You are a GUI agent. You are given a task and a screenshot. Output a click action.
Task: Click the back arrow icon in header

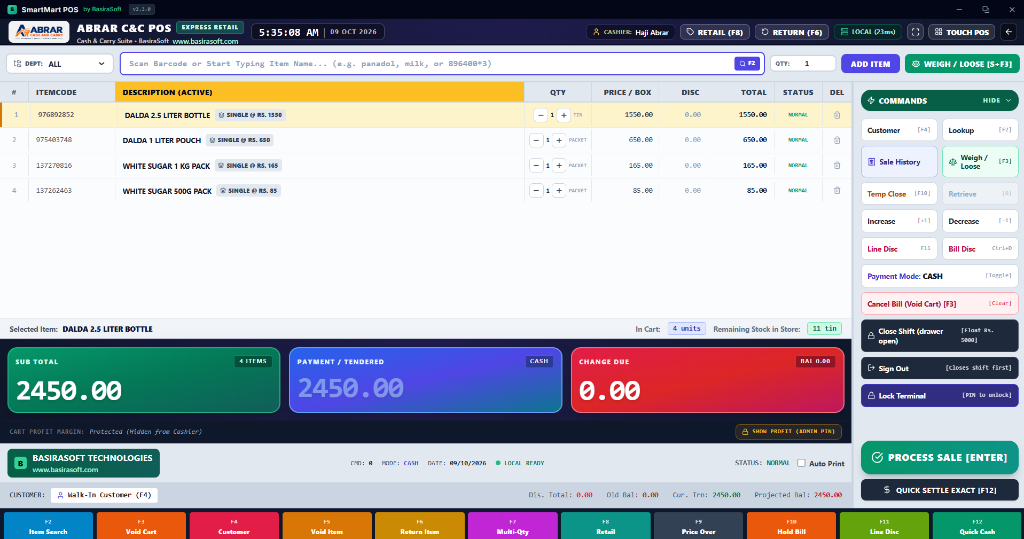(x=1009, y=32)
